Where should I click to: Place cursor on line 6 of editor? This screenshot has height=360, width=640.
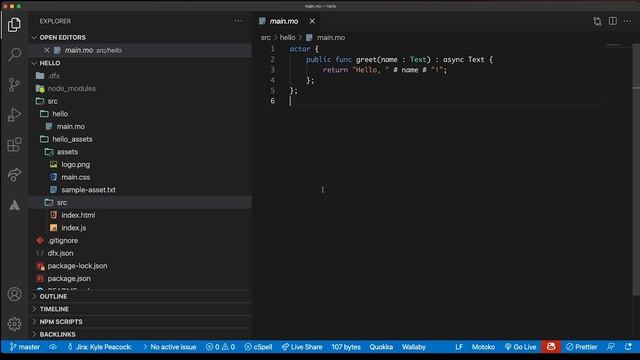pos(445,101)
